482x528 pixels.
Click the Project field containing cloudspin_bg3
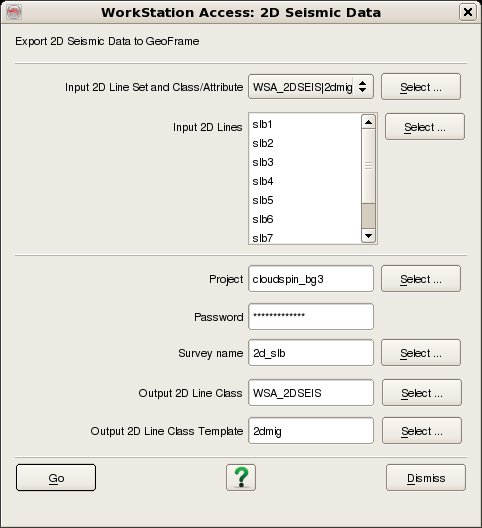click(x=311, y=279)
